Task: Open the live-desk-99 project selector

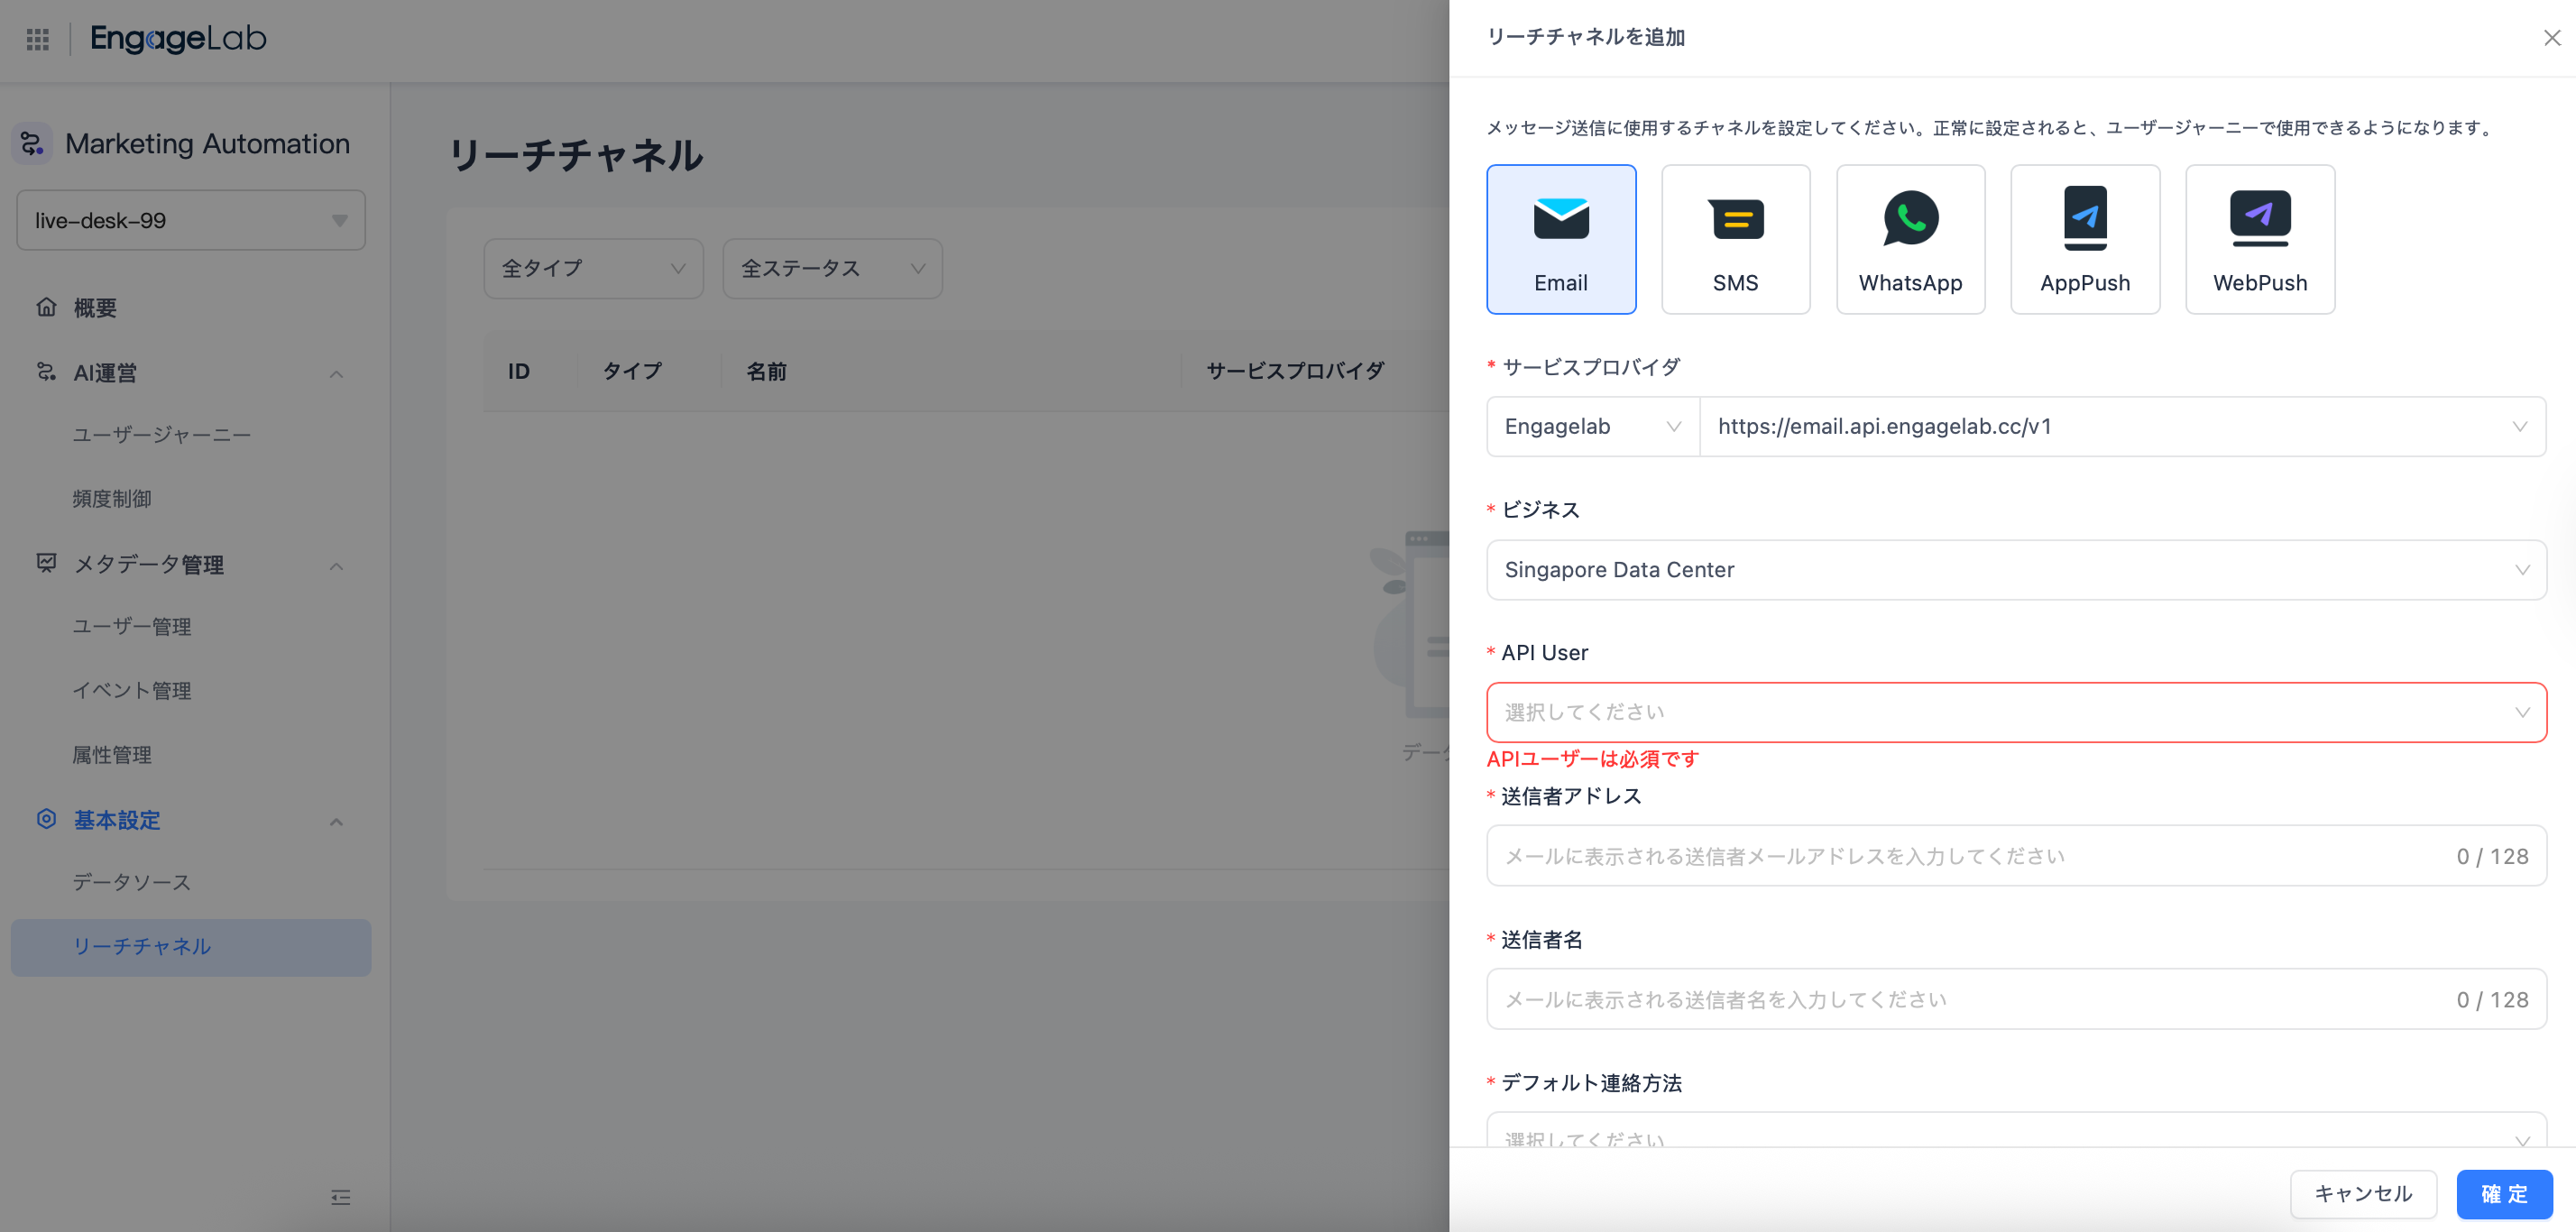Action: click(190, 220)
